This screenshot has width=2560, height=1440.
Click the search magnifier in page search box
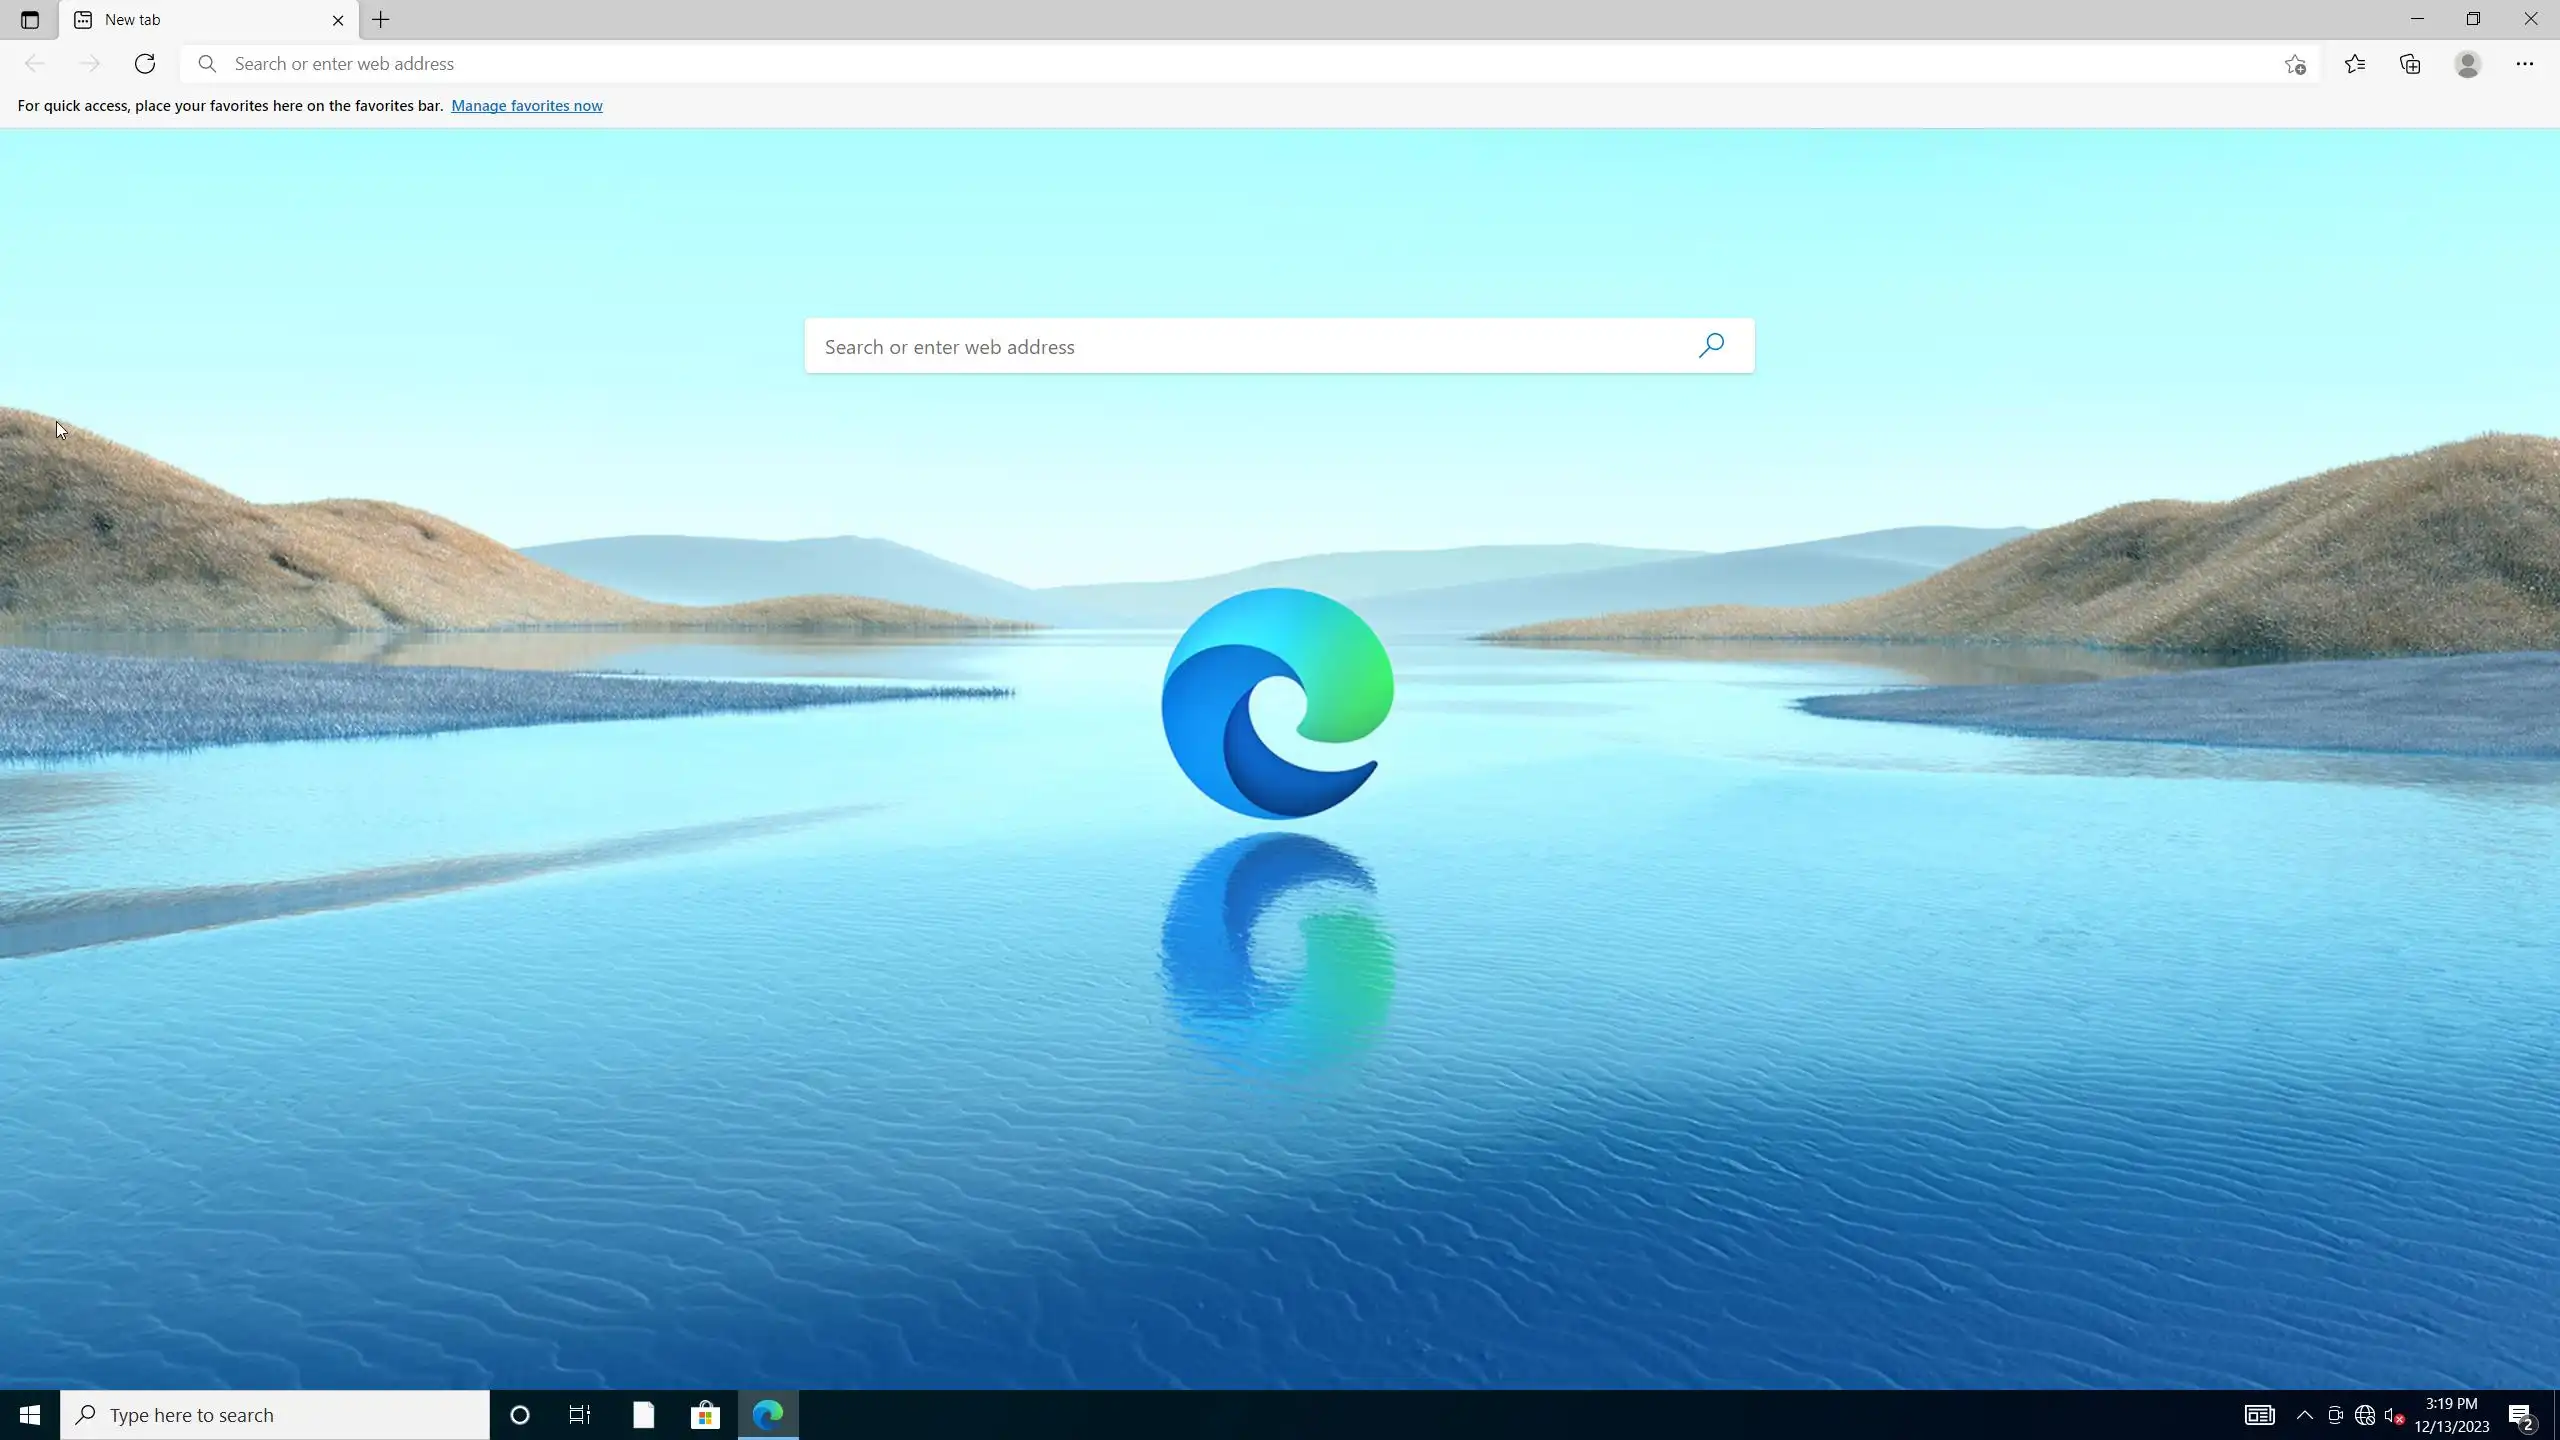click(1711, 346)
